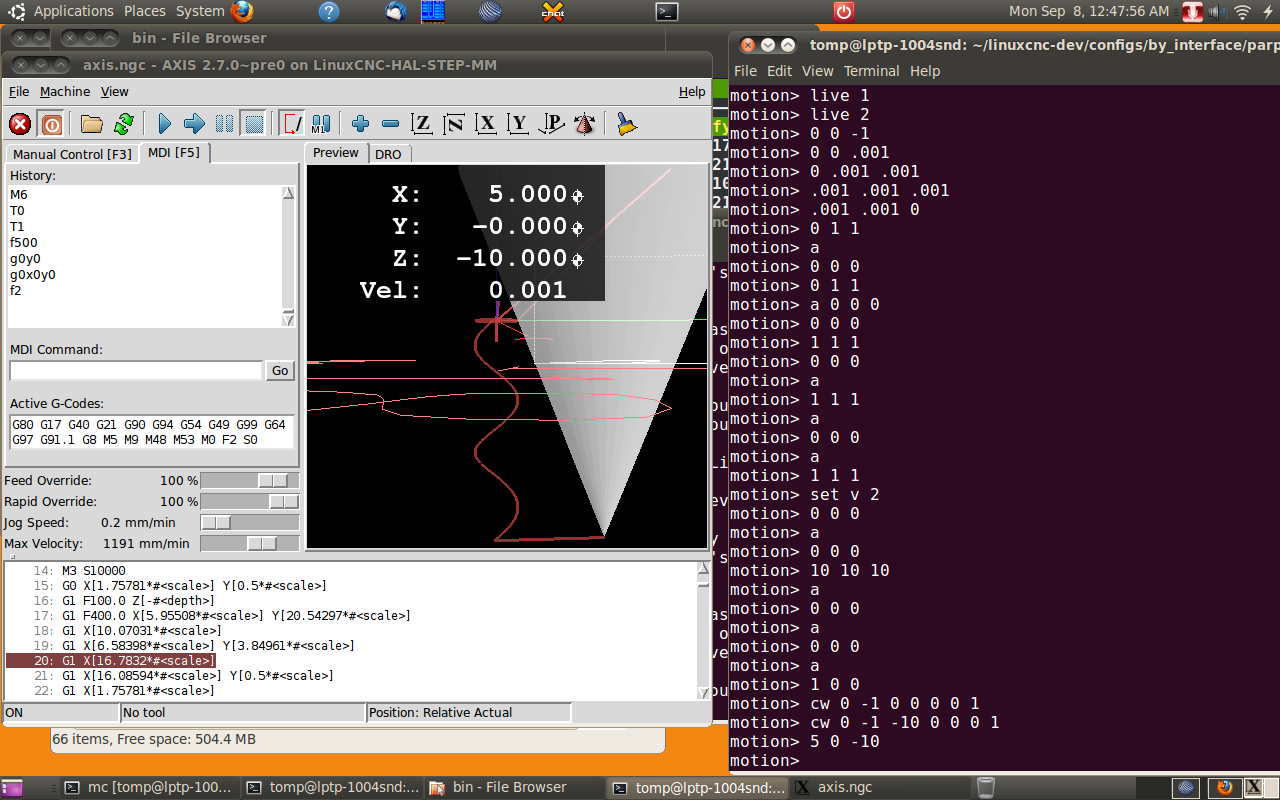Open the wireless network indicator

(1243, 12)
